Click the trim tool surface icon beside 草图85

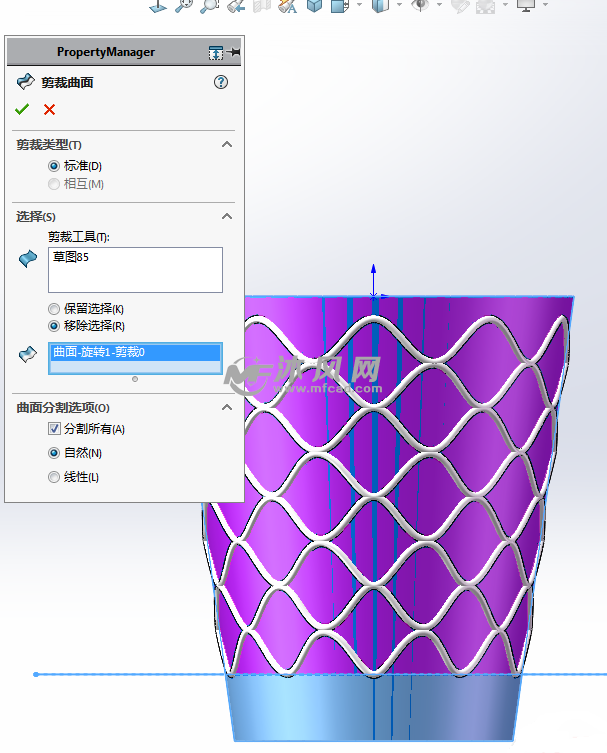tap(28, 258)
